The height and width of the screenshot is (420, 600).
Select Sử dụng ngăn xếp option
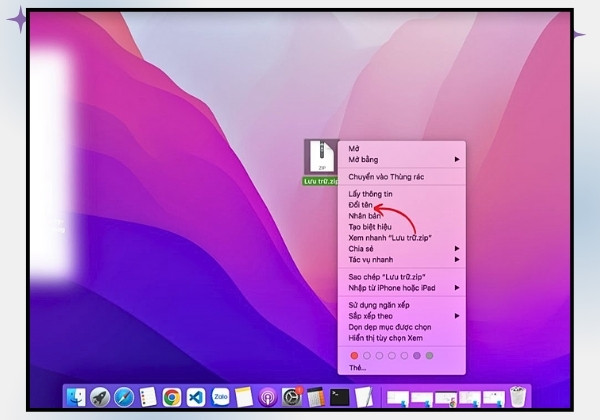click(379, 305)
